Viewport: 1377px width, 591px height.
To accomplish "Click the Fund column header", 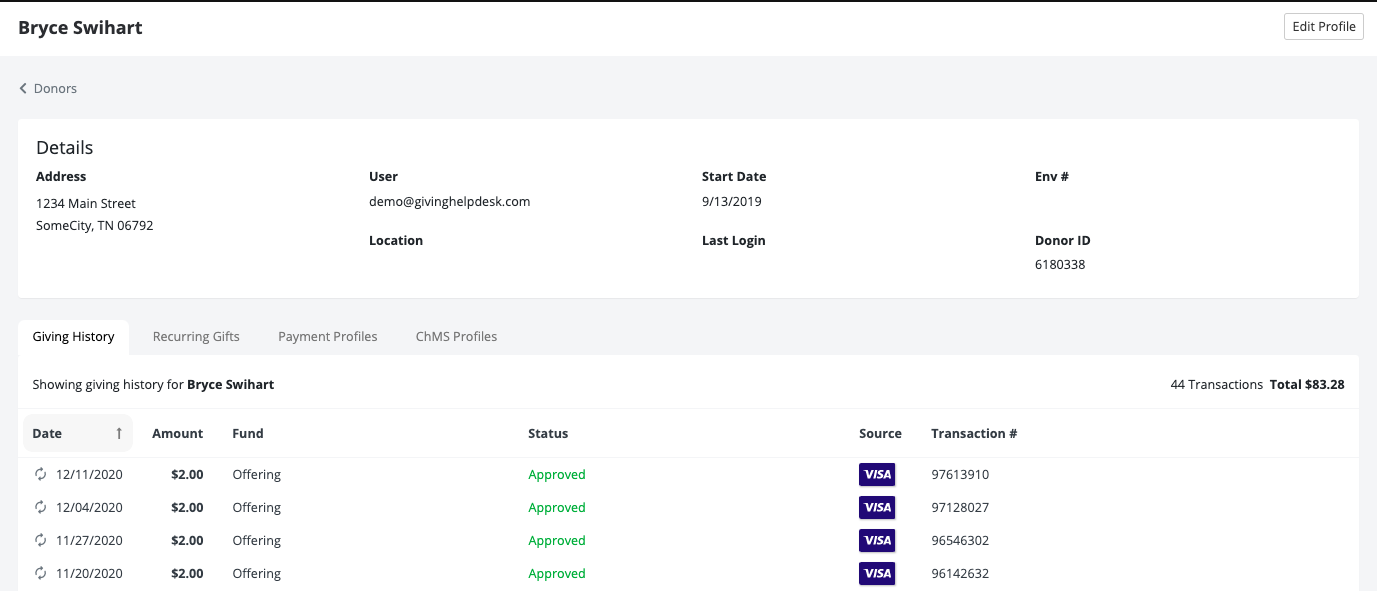I will click(248, 433).
